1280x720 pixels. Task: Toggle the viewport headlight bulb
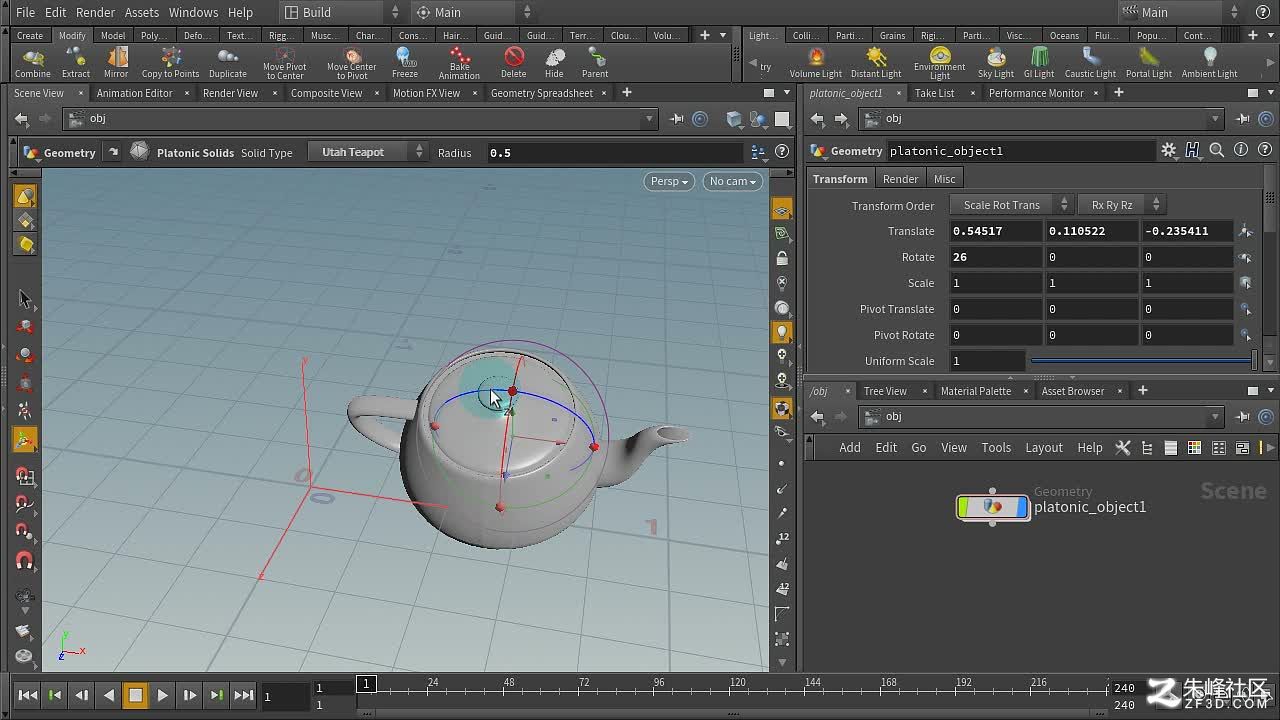coord(782,332)
